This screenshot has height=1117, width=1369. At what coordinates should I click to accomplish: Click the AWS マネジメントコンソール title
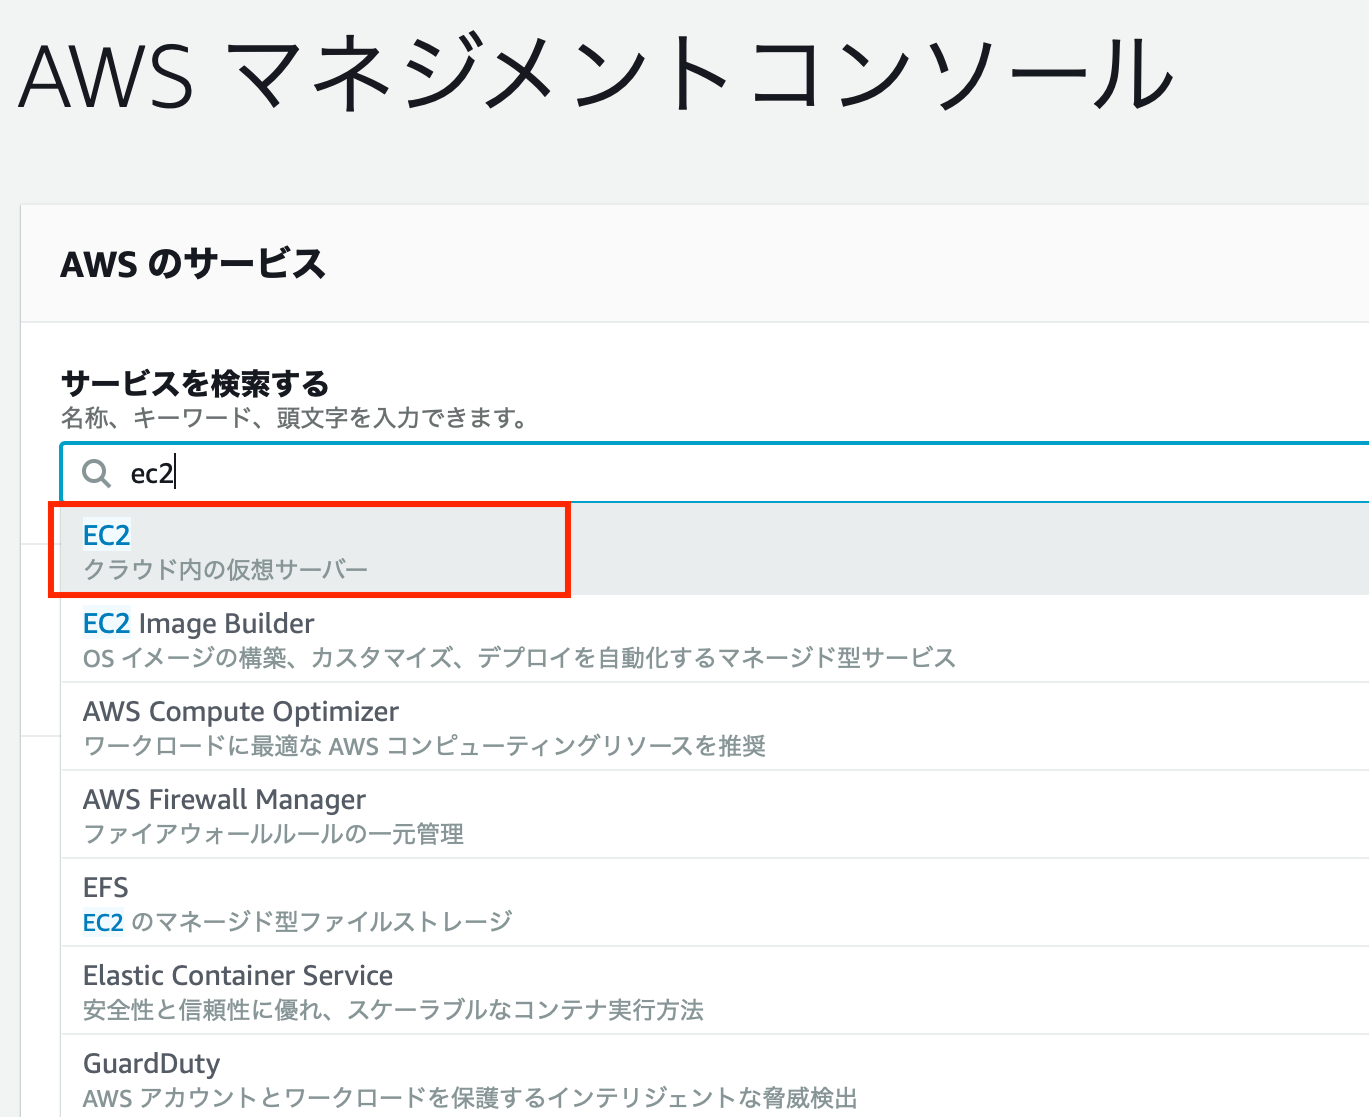597,75
